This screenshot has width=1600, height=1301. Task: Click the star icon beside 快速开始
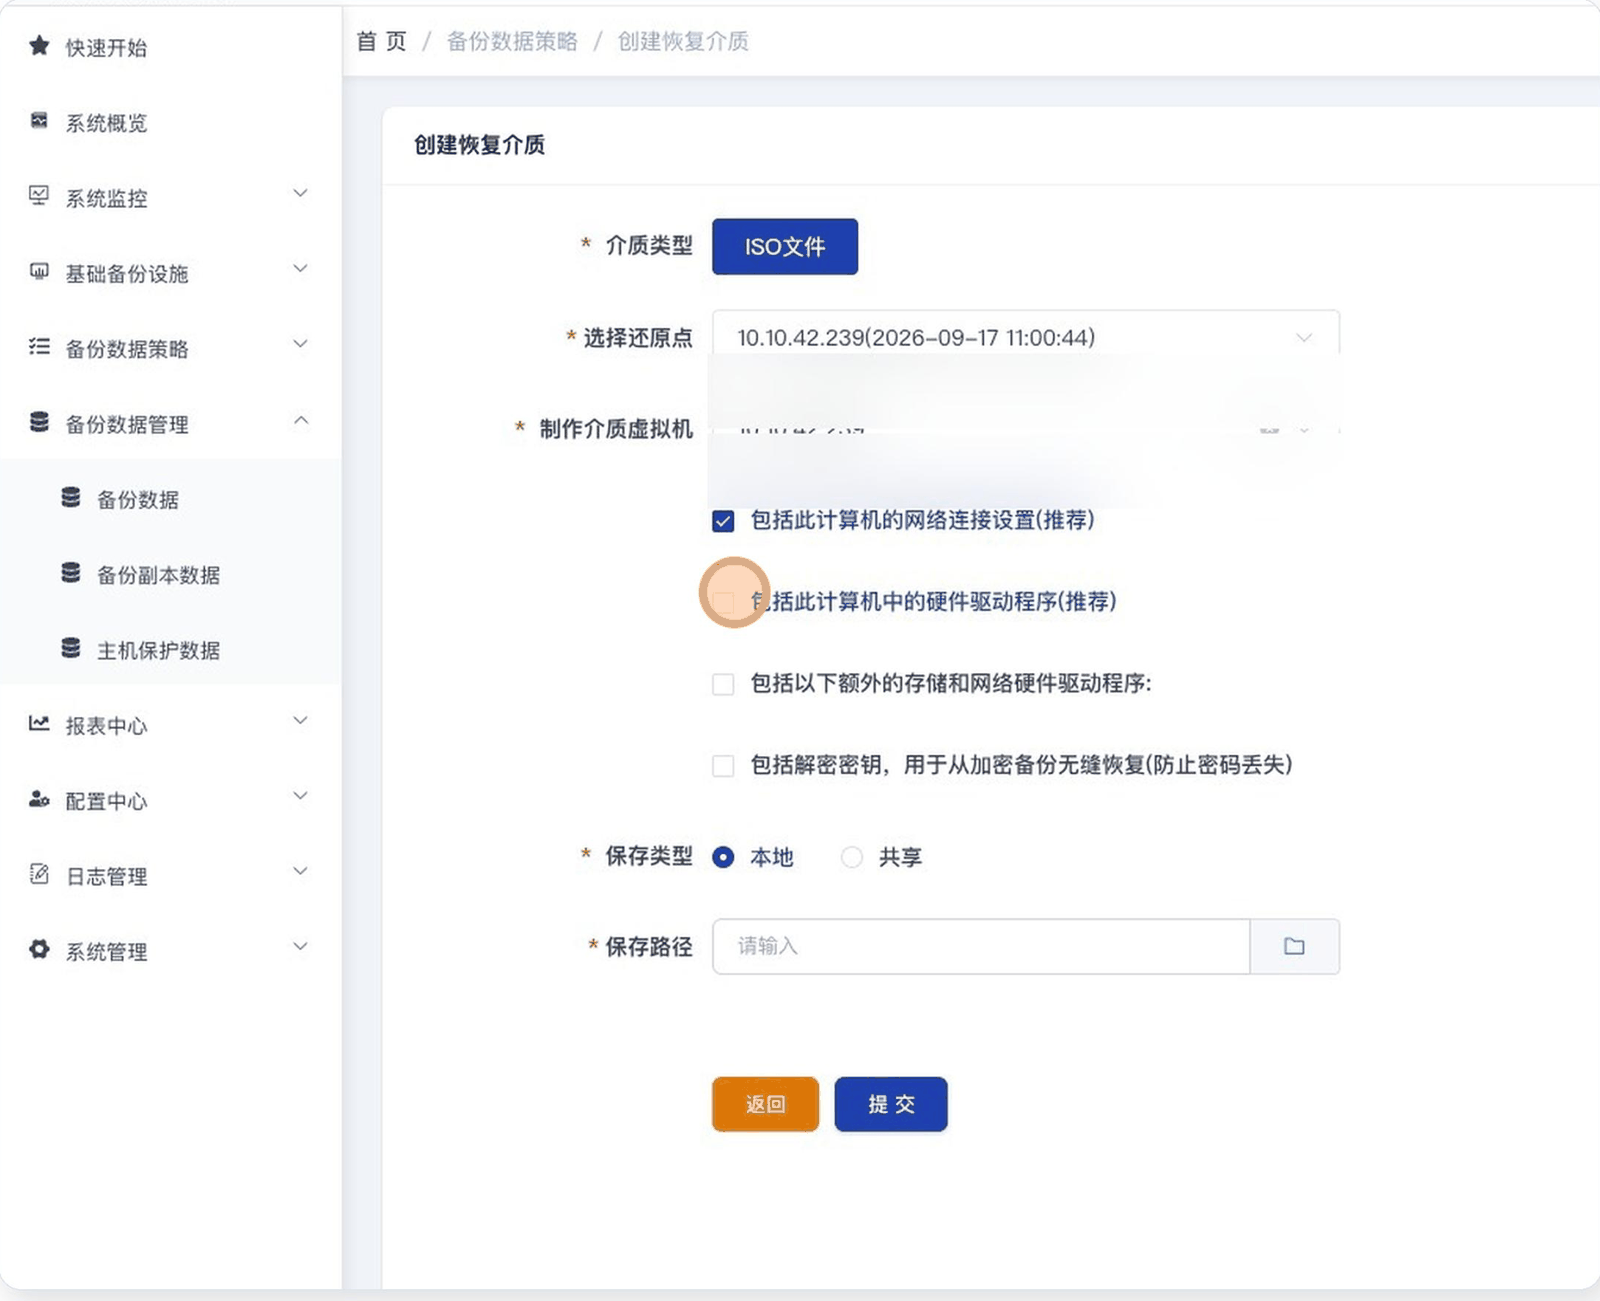pyautogui.click(x=39, y=46)
